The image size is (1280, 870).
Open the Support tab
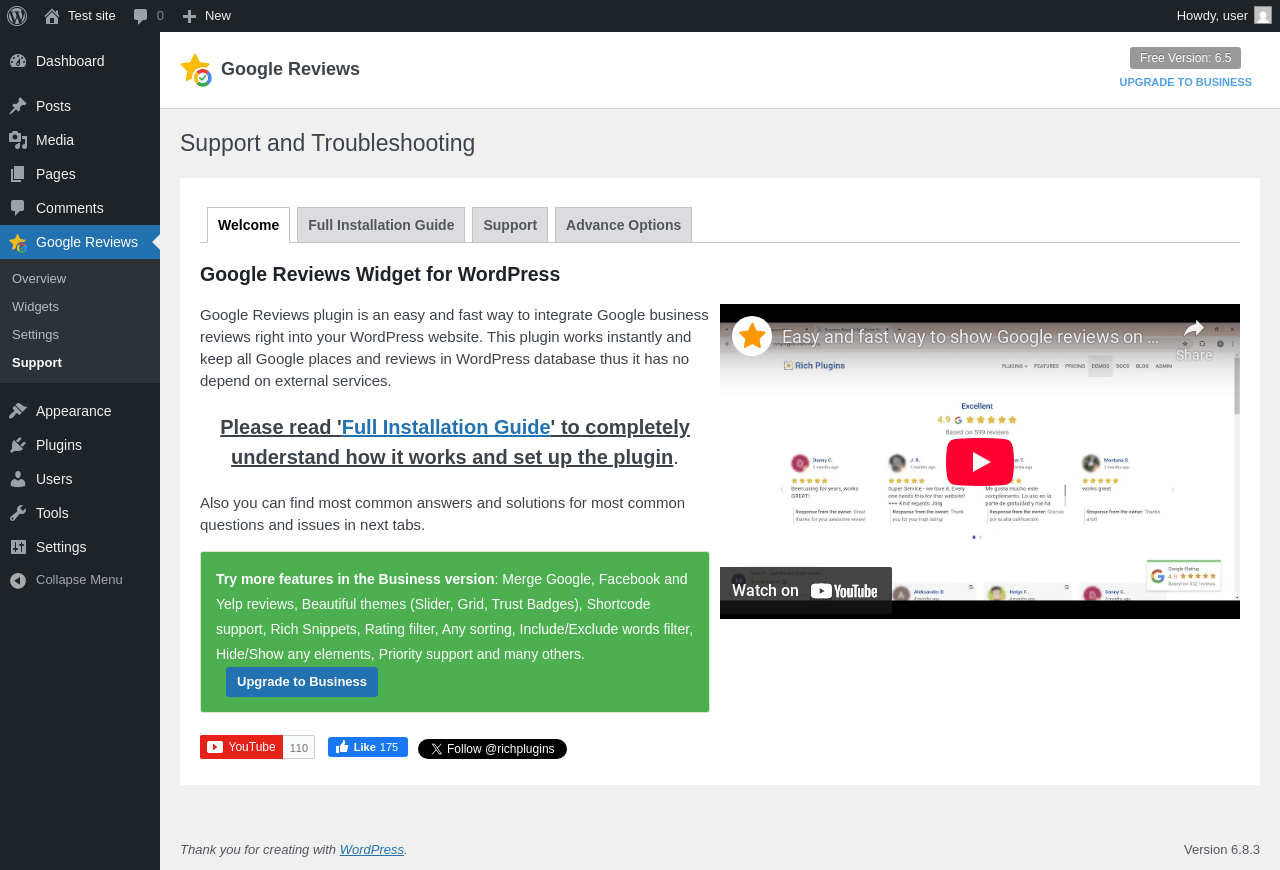pos(510,225)
